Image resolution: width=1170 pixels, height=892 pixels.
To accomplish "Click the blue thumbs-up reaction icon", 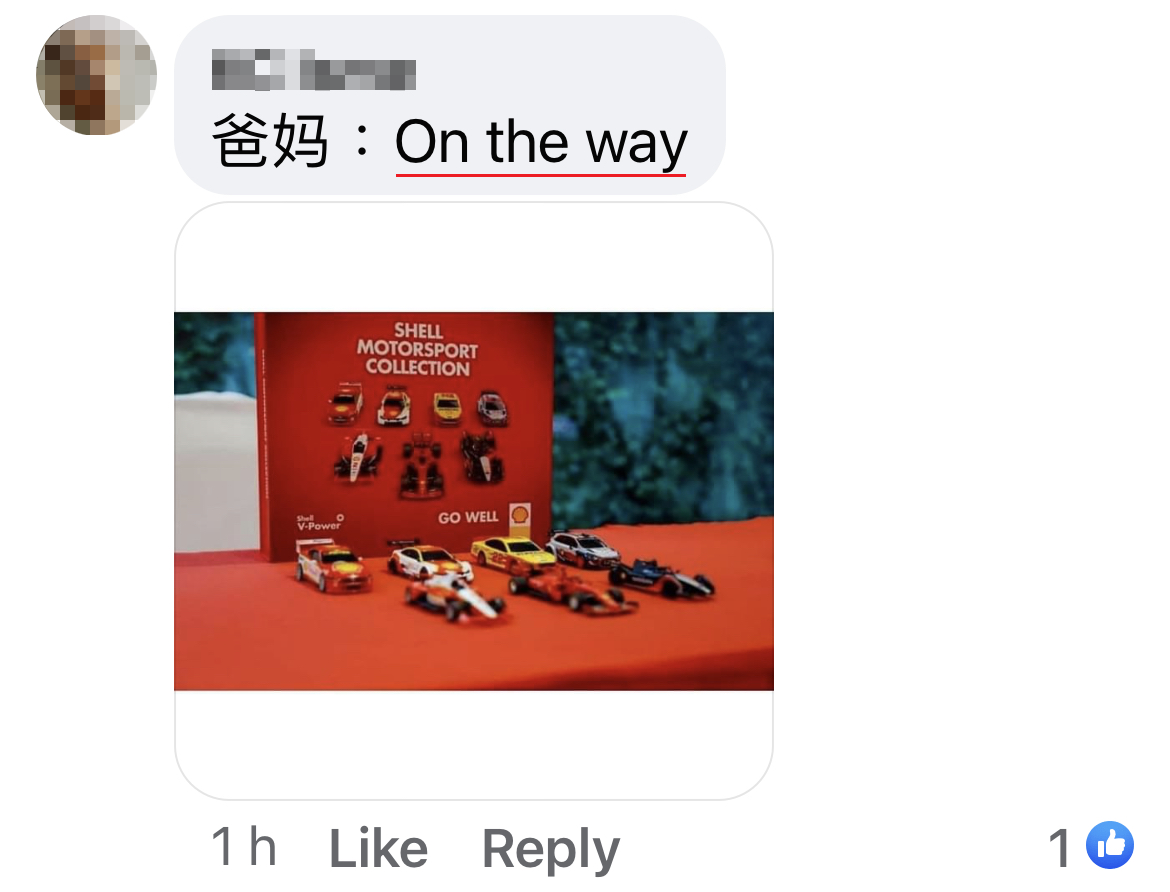I will [1110, 845].
